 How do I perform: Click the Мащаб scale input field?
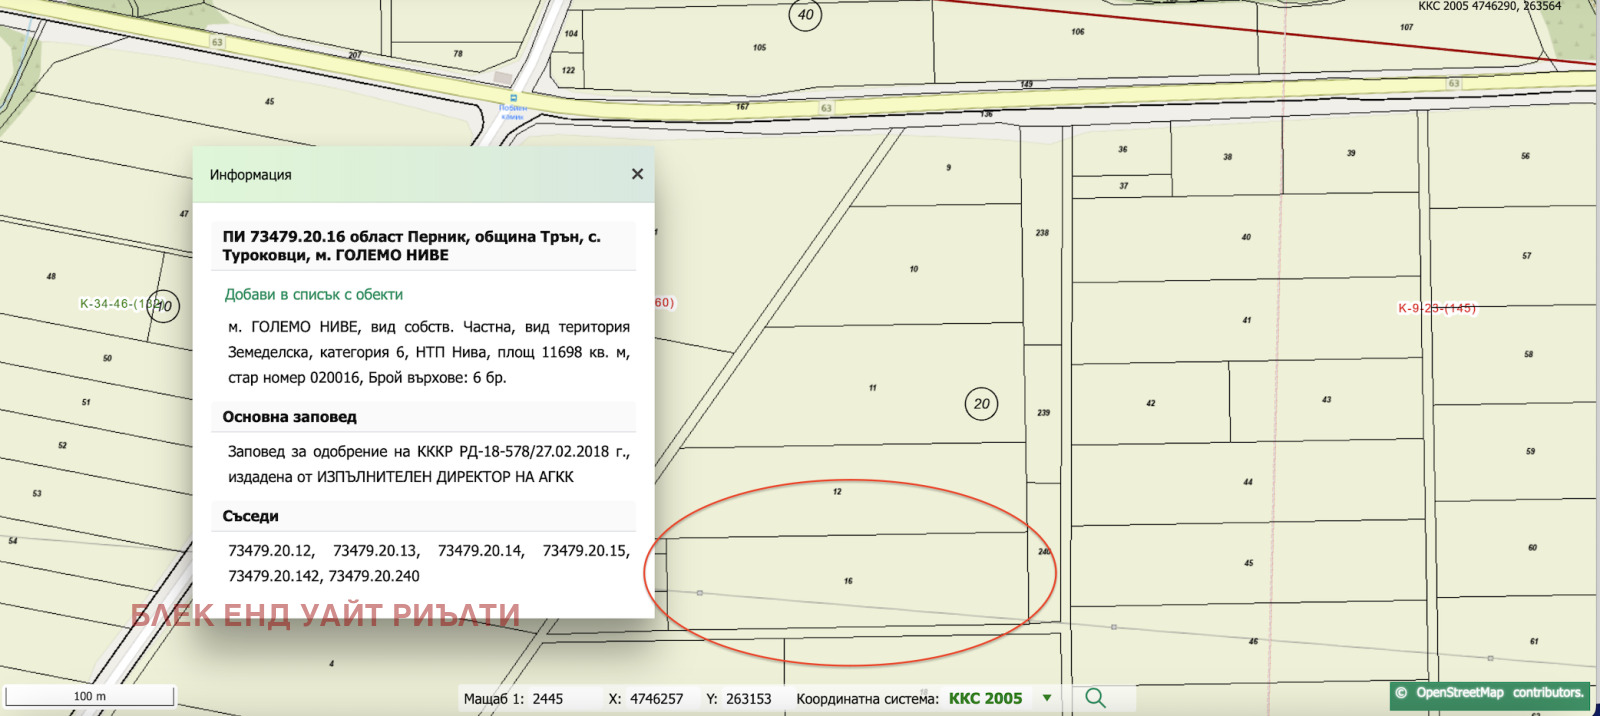point(547,699)
